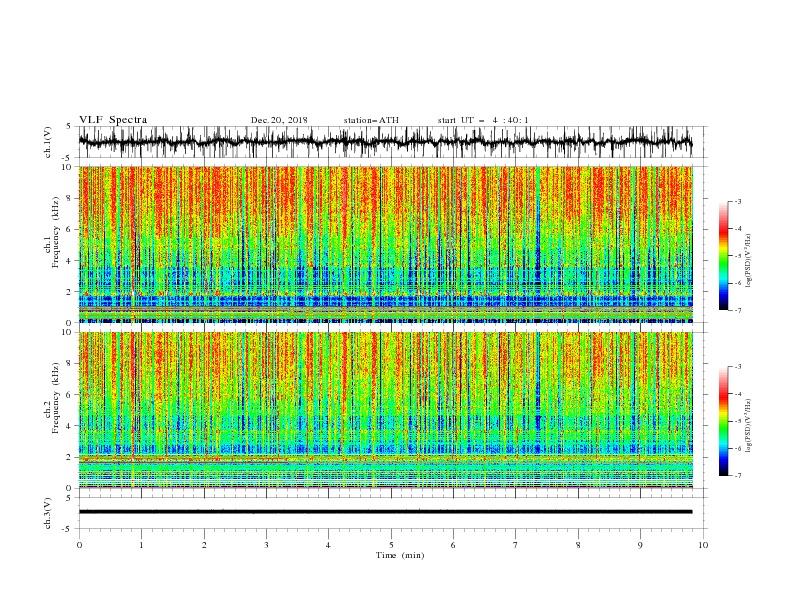The width and height of the screenshot is (792, 612).
Task: Click the ch.1 PSD color scale bar
Action: (x=723, y=256)
